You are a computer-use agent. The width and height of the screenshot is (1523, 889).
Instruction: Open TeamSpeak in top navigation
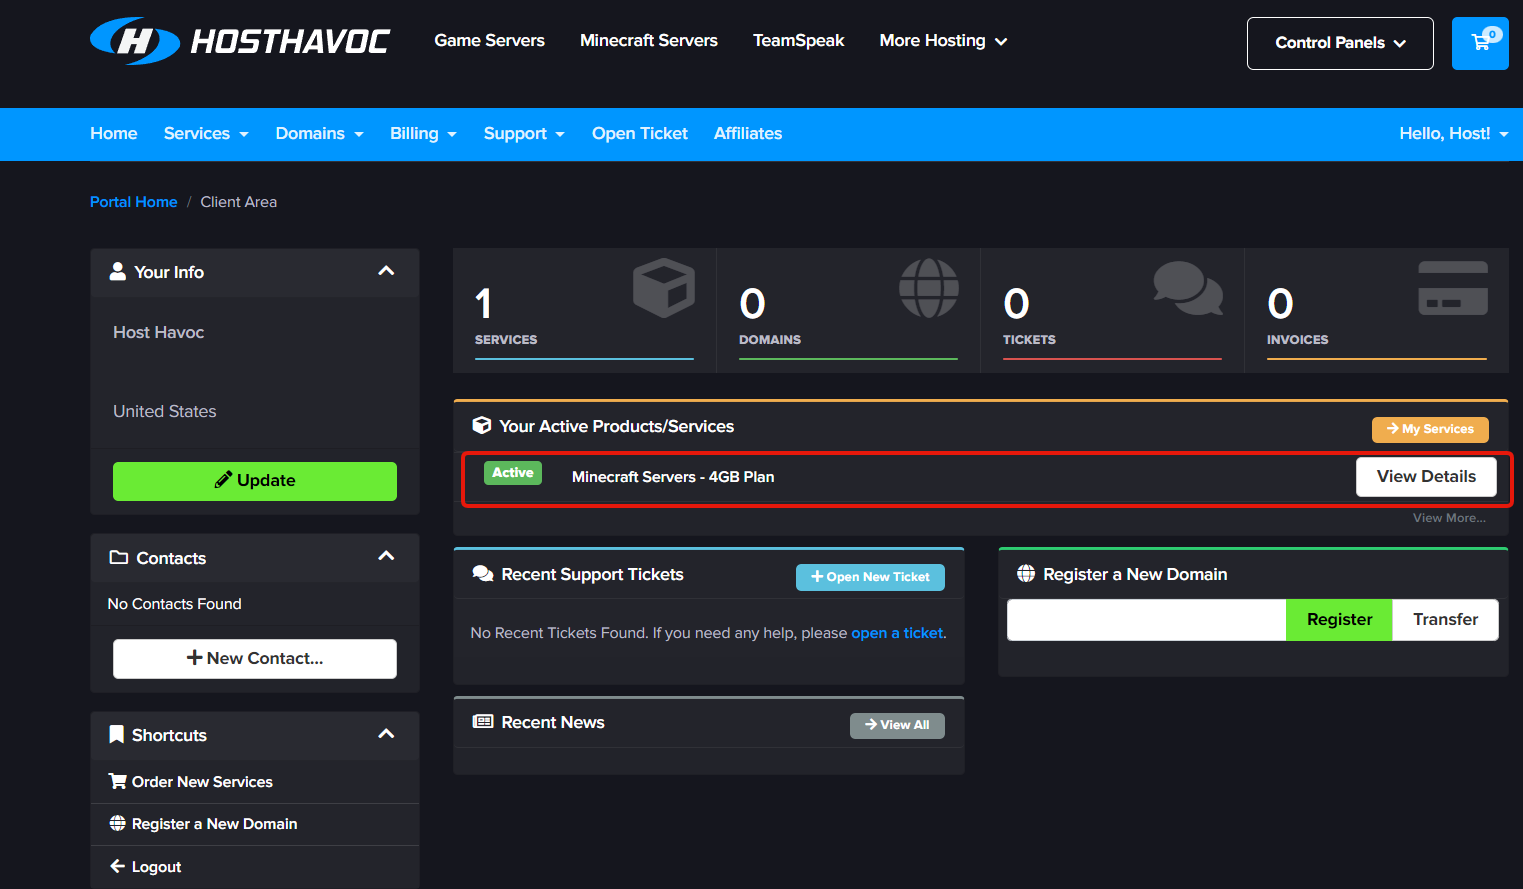(x=799, y=41)
